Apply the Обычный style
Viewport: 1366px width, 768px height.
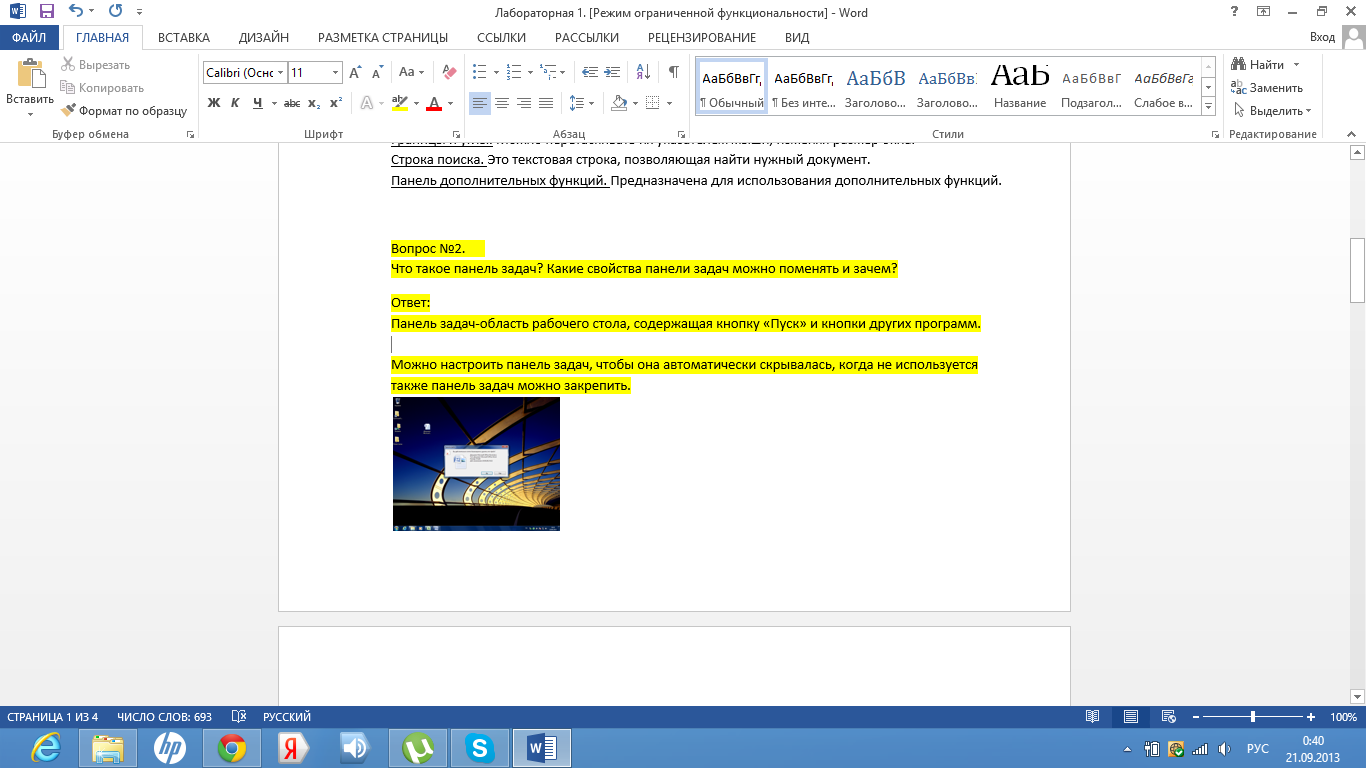[731, 86]
